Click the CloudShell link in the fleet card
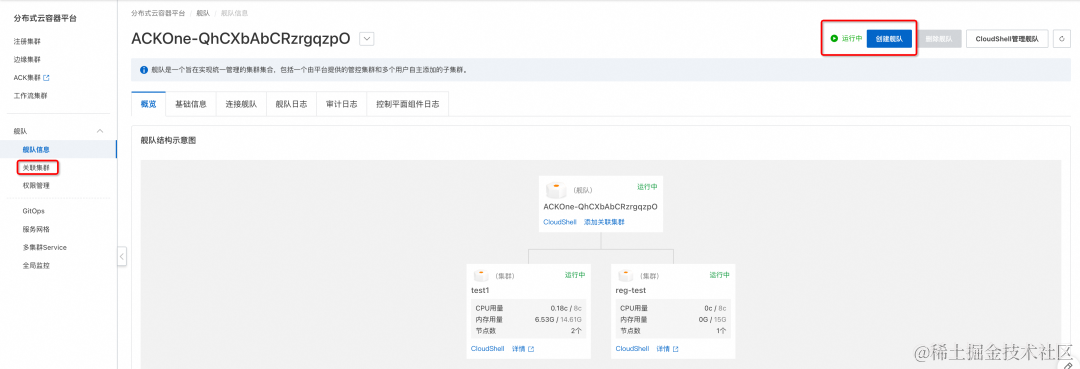The height and width of the screenshot is (369, 1080). tap(560, 222)
